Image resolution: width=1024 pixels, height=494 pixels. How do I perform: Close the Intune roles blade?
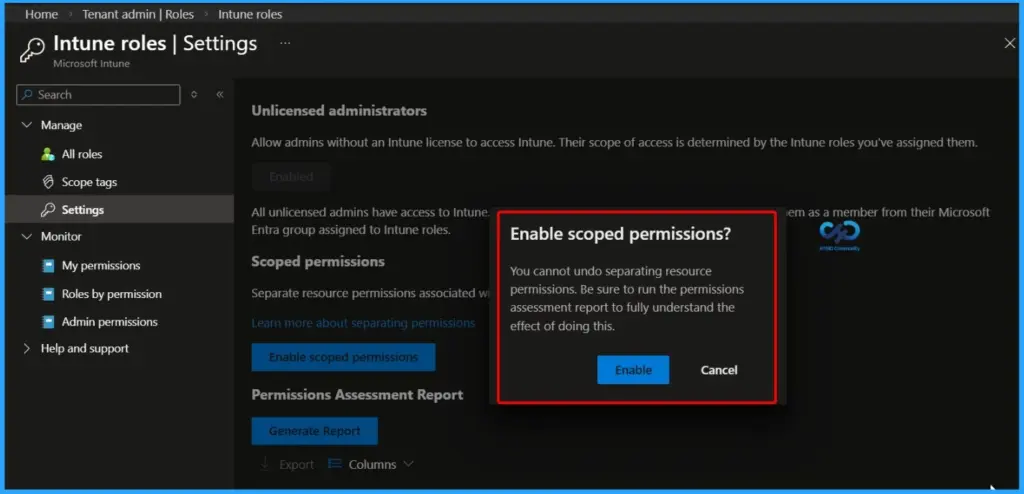click(1009, 43)
